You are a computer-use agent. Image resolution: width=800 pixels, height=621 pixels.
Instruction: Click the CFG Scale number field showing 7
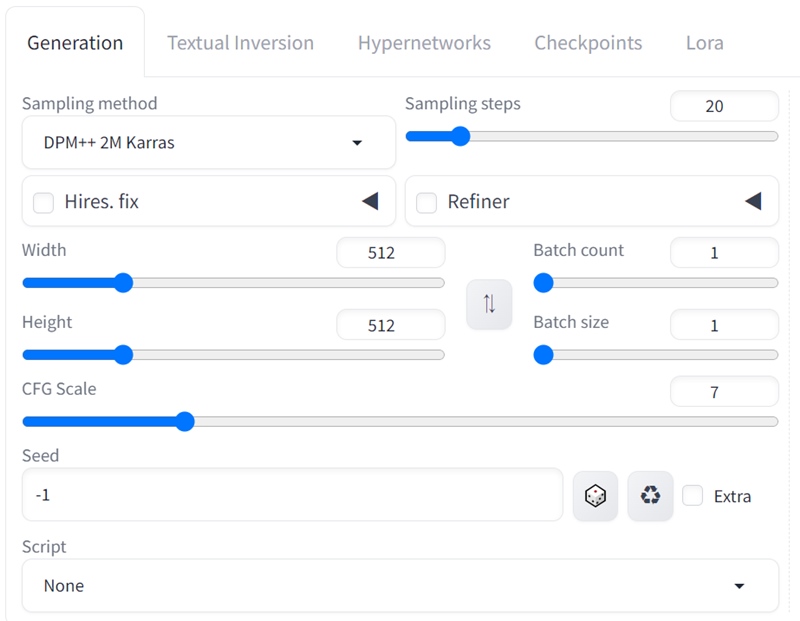pyautogui.click(x=724, y=392)
